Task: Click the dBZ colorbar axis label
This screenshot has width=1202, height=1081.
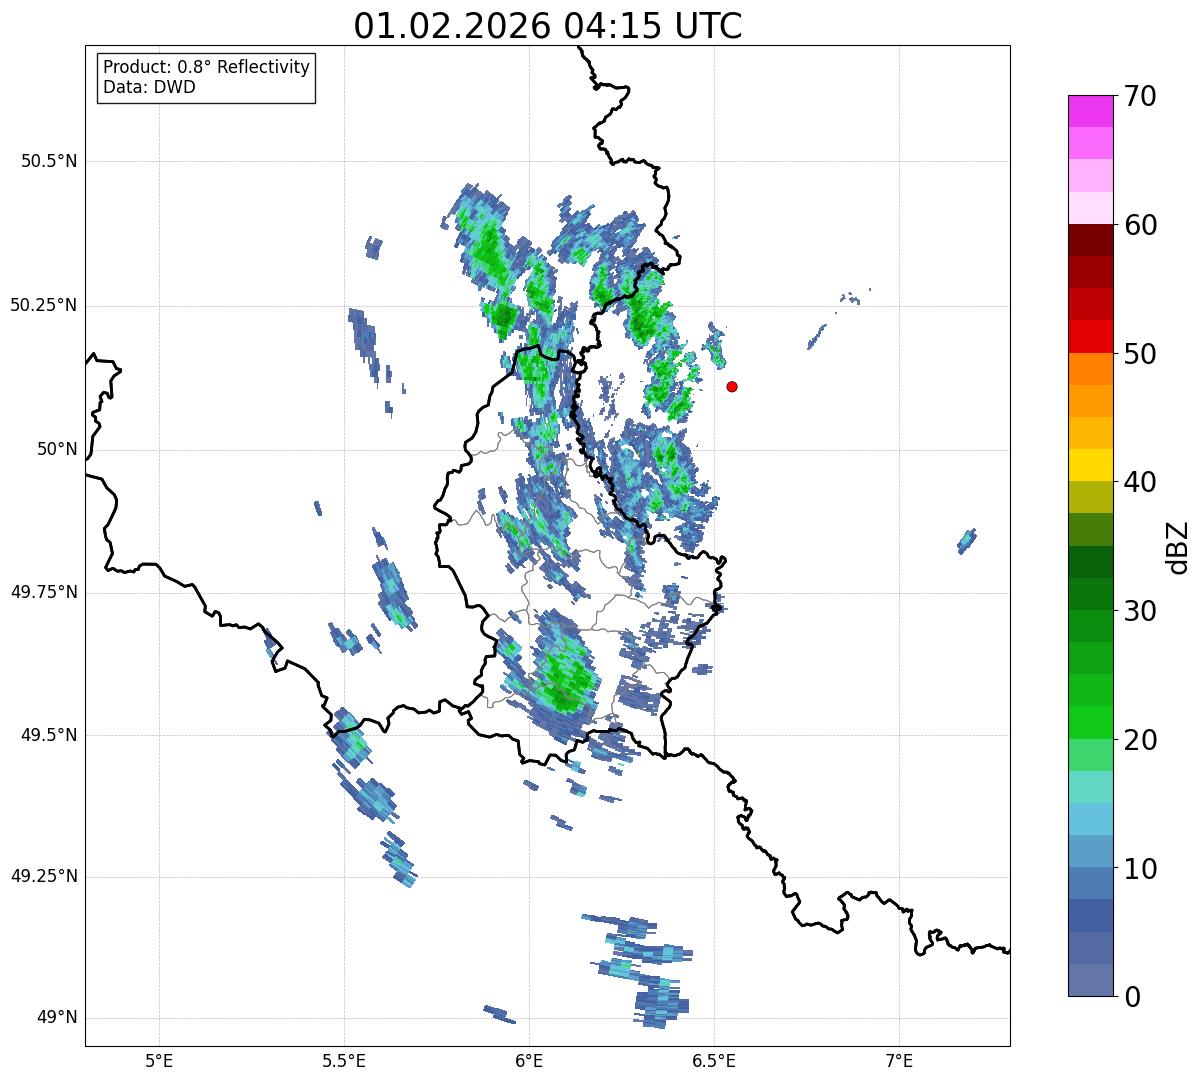Action: tap(1178, 546)
